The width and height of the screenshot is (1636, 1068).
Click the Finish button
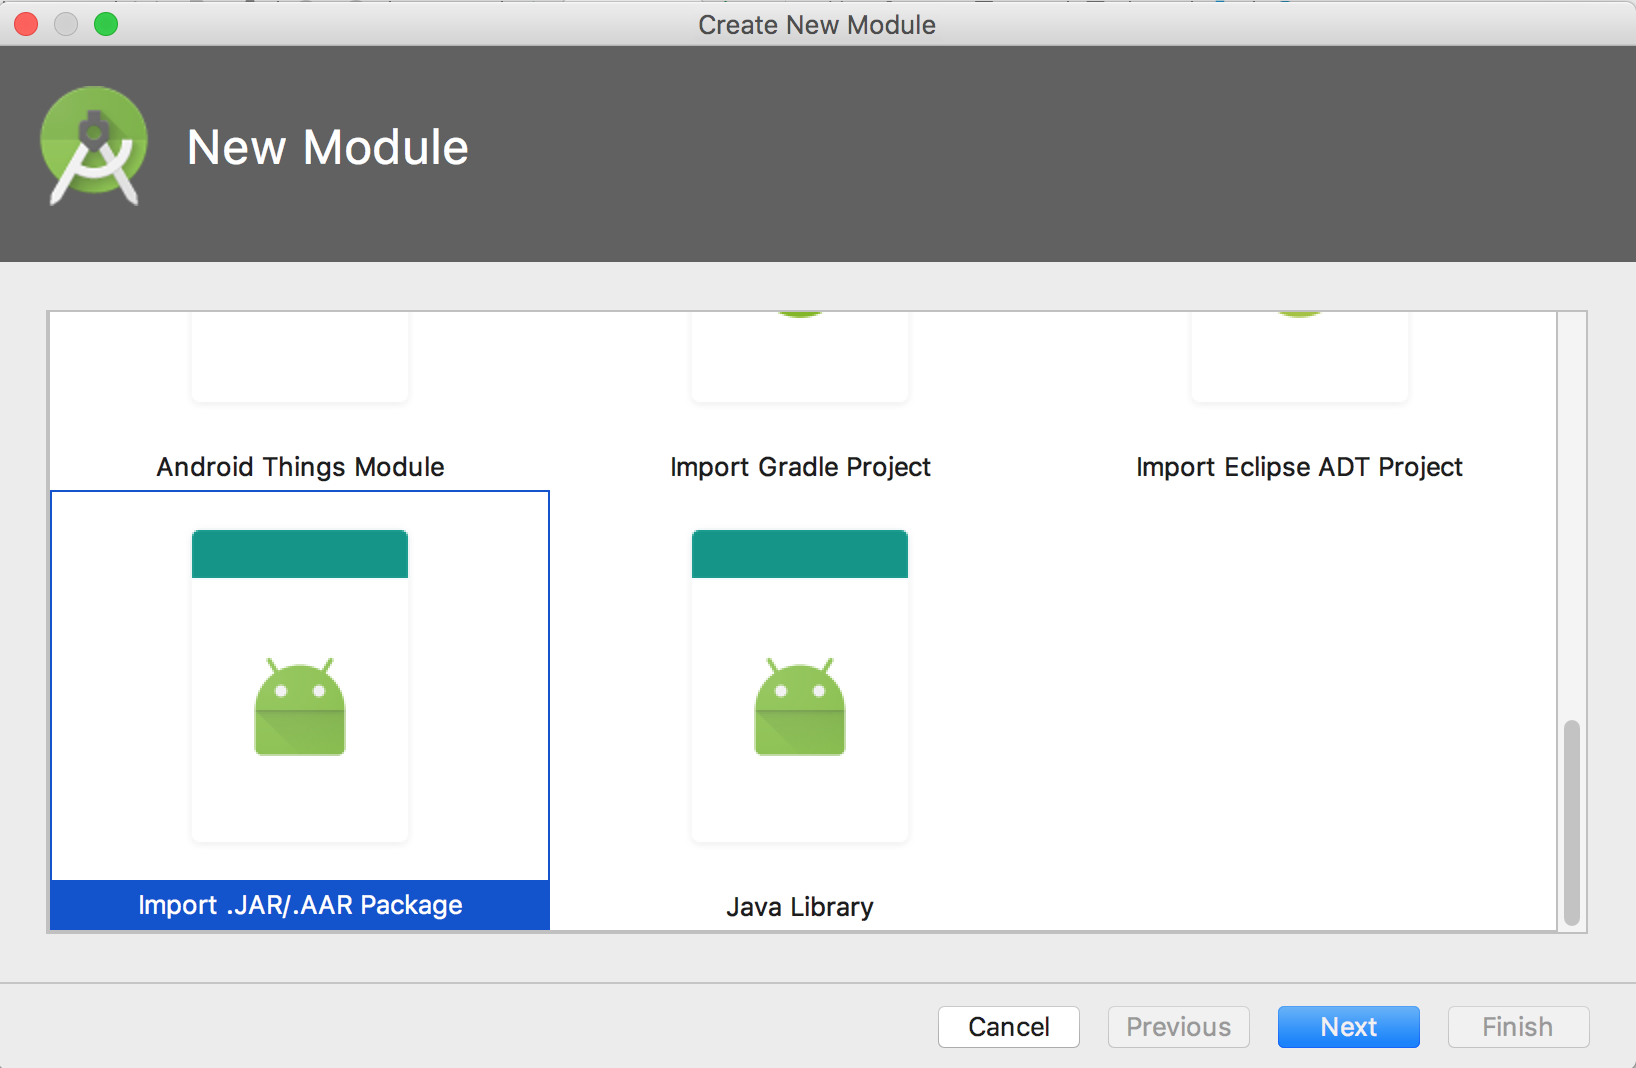click(x=1518, y=1027)
